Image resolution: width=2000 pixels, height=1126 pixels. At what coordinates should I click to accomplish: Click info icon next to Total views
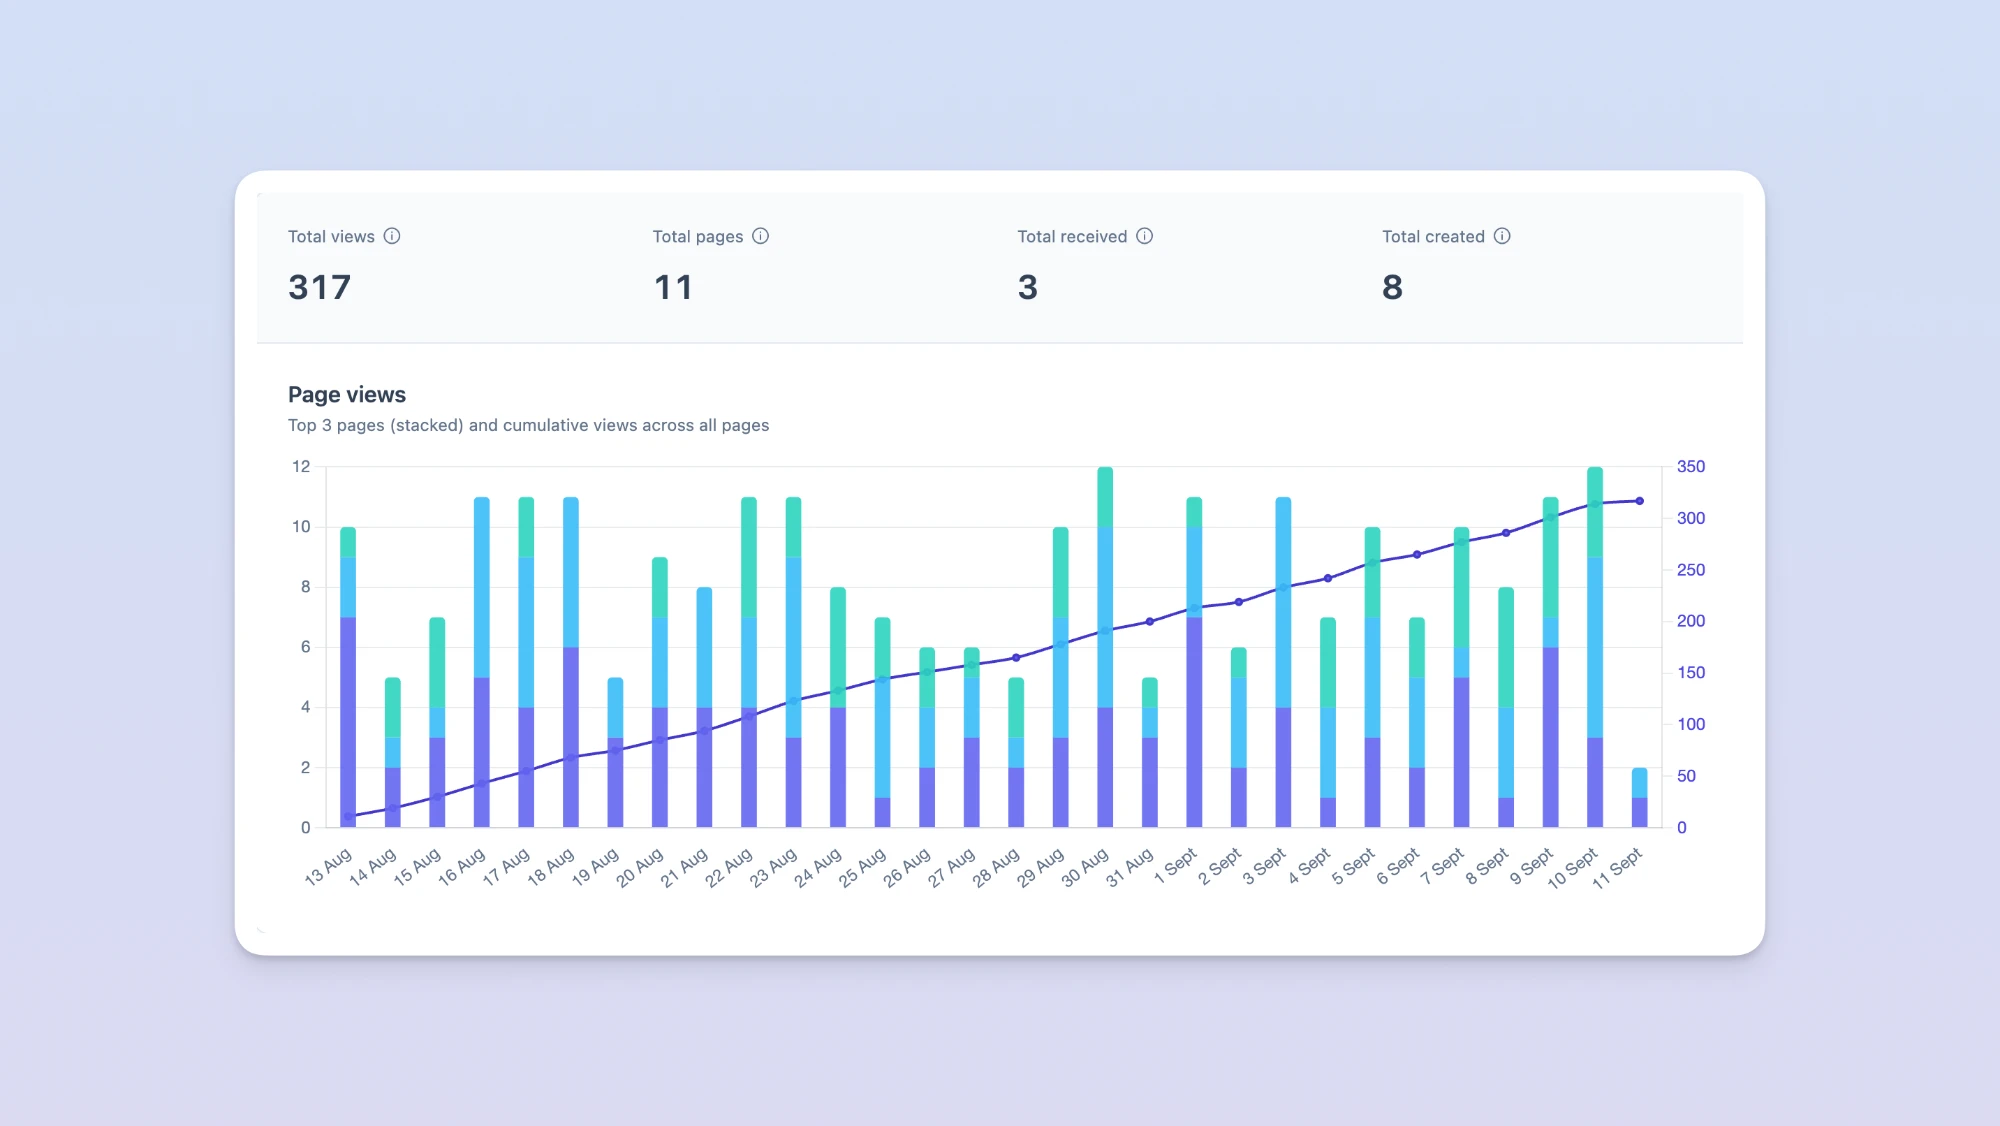392,236
